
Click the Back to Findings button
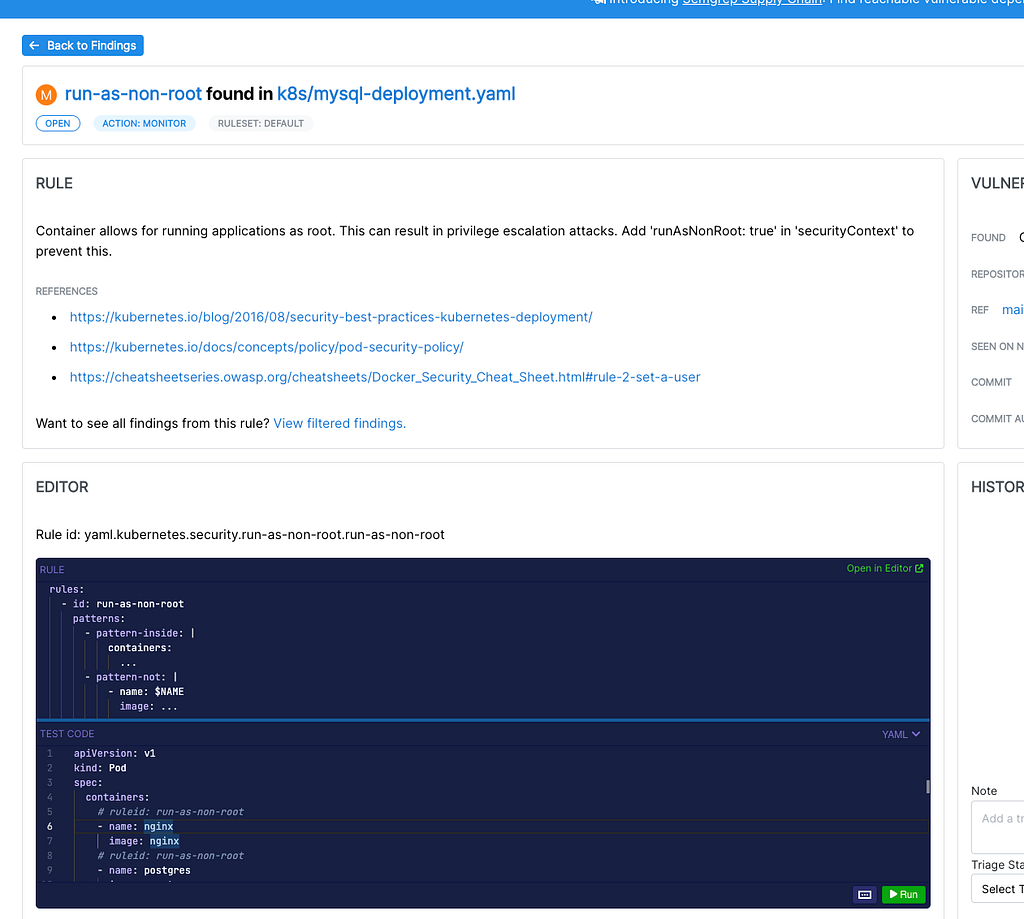point(83,46)
